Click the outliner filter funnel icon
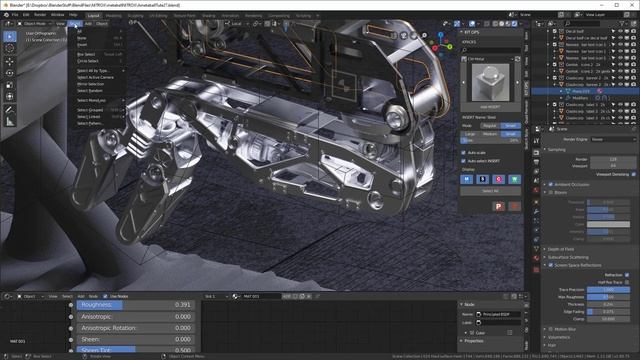The height and width of the screenshot is (360, 640). pyautogui.click(x=623, y=24)
